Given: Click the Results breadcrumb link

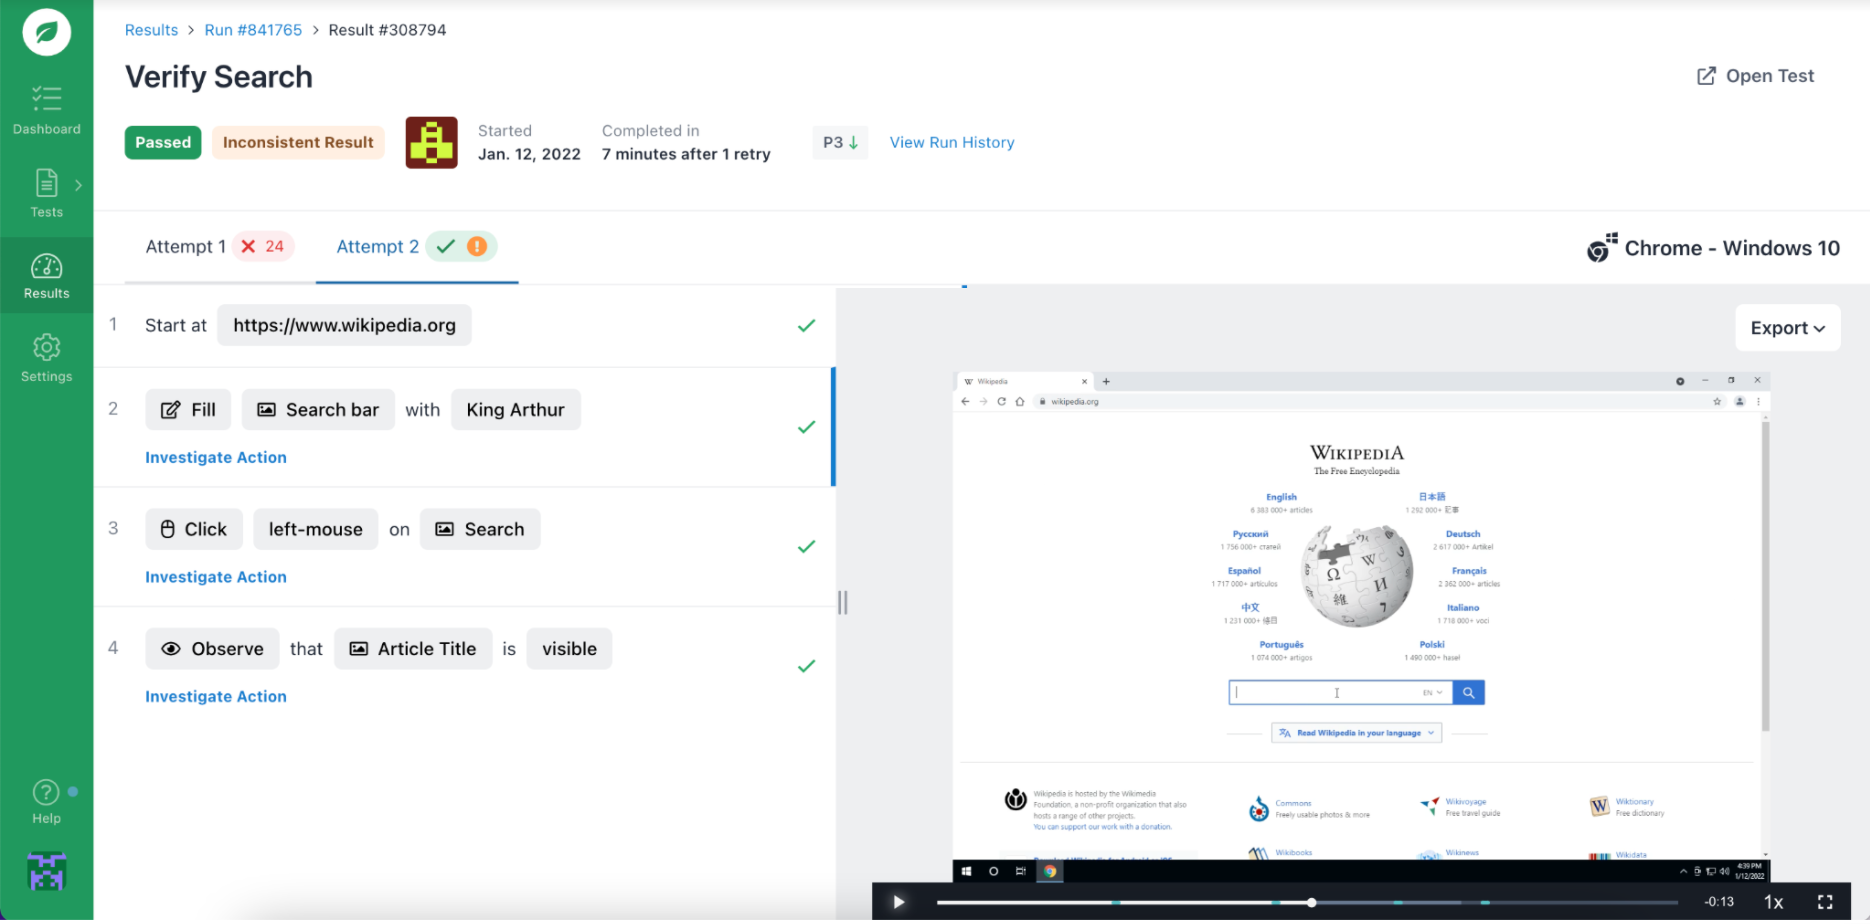Looking at the screenshot, I should (151, 30).
